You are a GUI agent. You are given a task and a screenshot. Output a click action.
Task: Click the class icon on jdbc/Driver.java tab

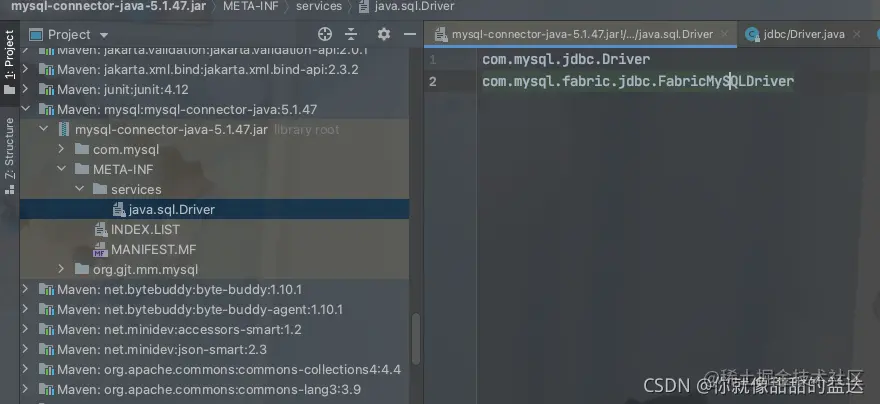[752, 35]
